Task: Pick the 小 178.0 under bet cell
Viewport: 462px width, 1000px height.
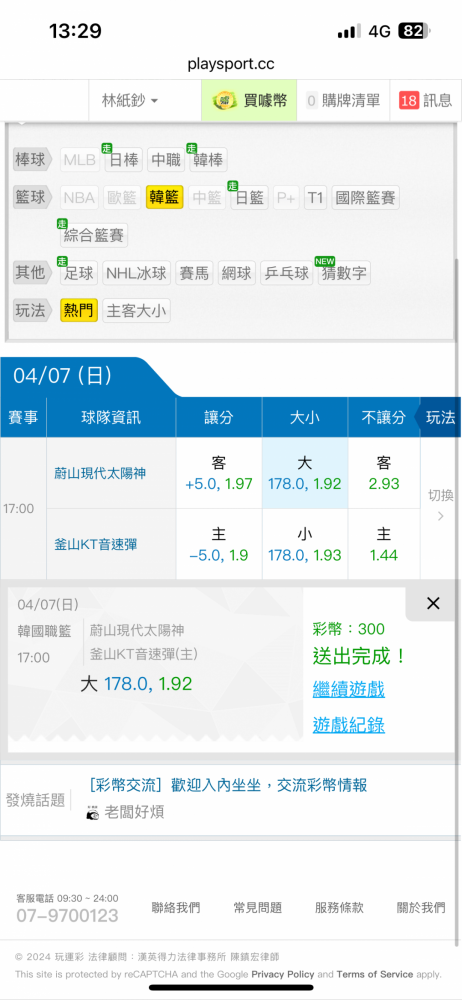Action: pos(305,544)
